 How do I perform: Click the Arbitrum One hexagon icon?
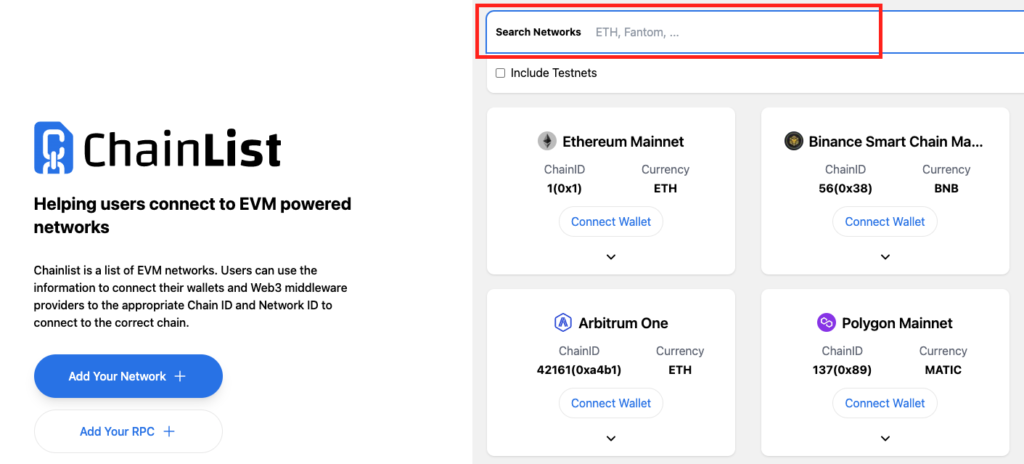[562, 323]
